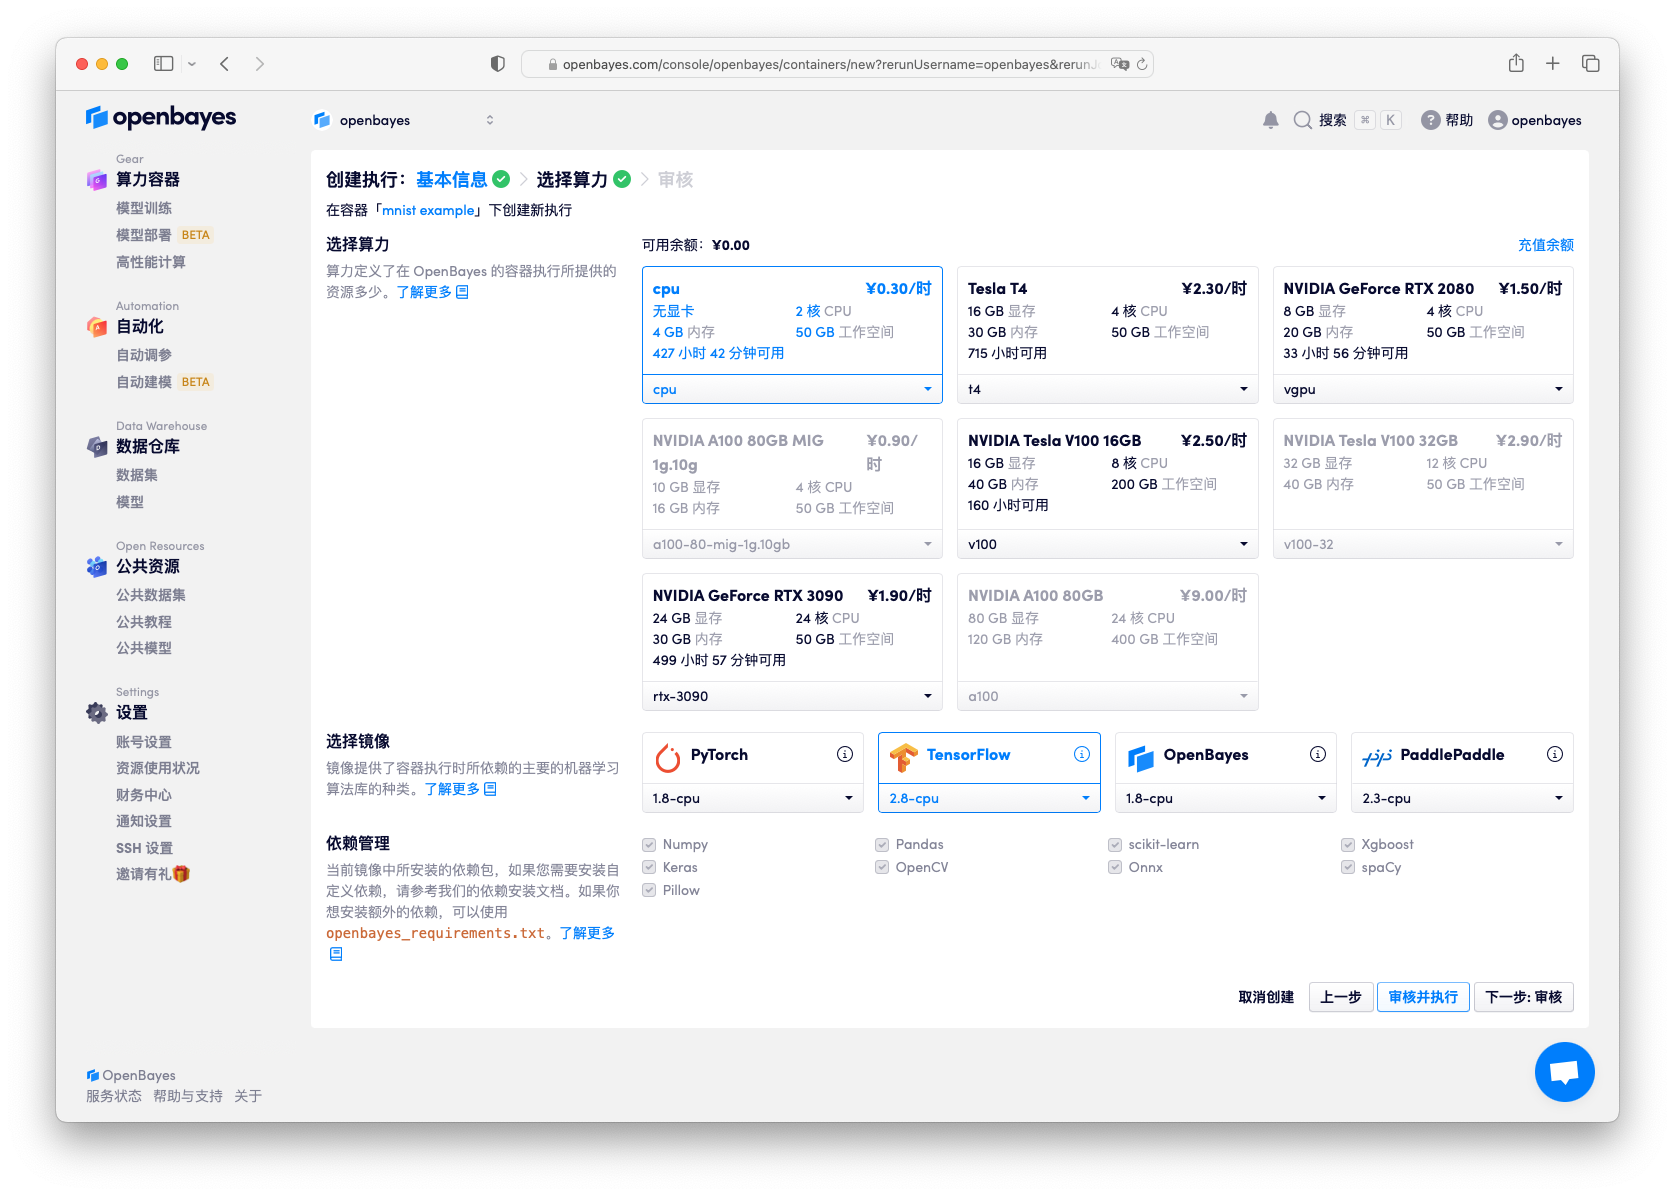This screenshot has height=1196, width=1675.
Task: Expand the TensorFlow 2.8-cpu version dropdown
Action: point(988,798)
